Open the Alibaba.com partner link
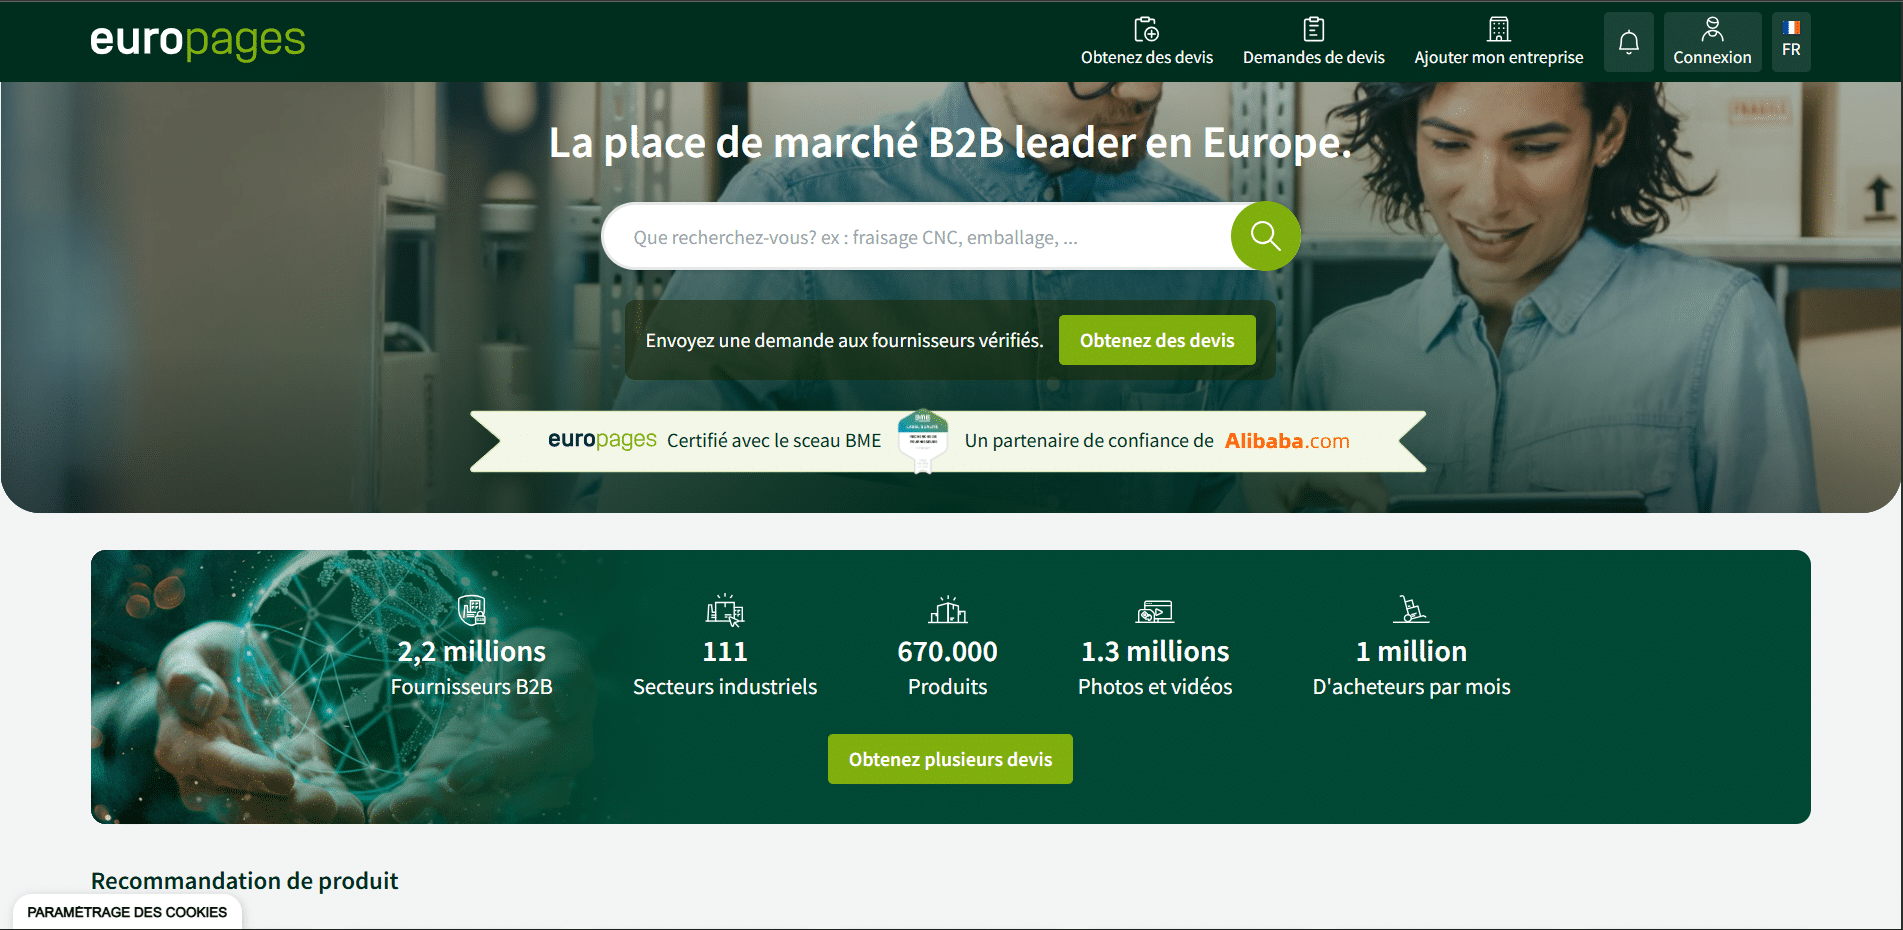Viewport: 1903px width, 930px height. (x=1286, y=440)
